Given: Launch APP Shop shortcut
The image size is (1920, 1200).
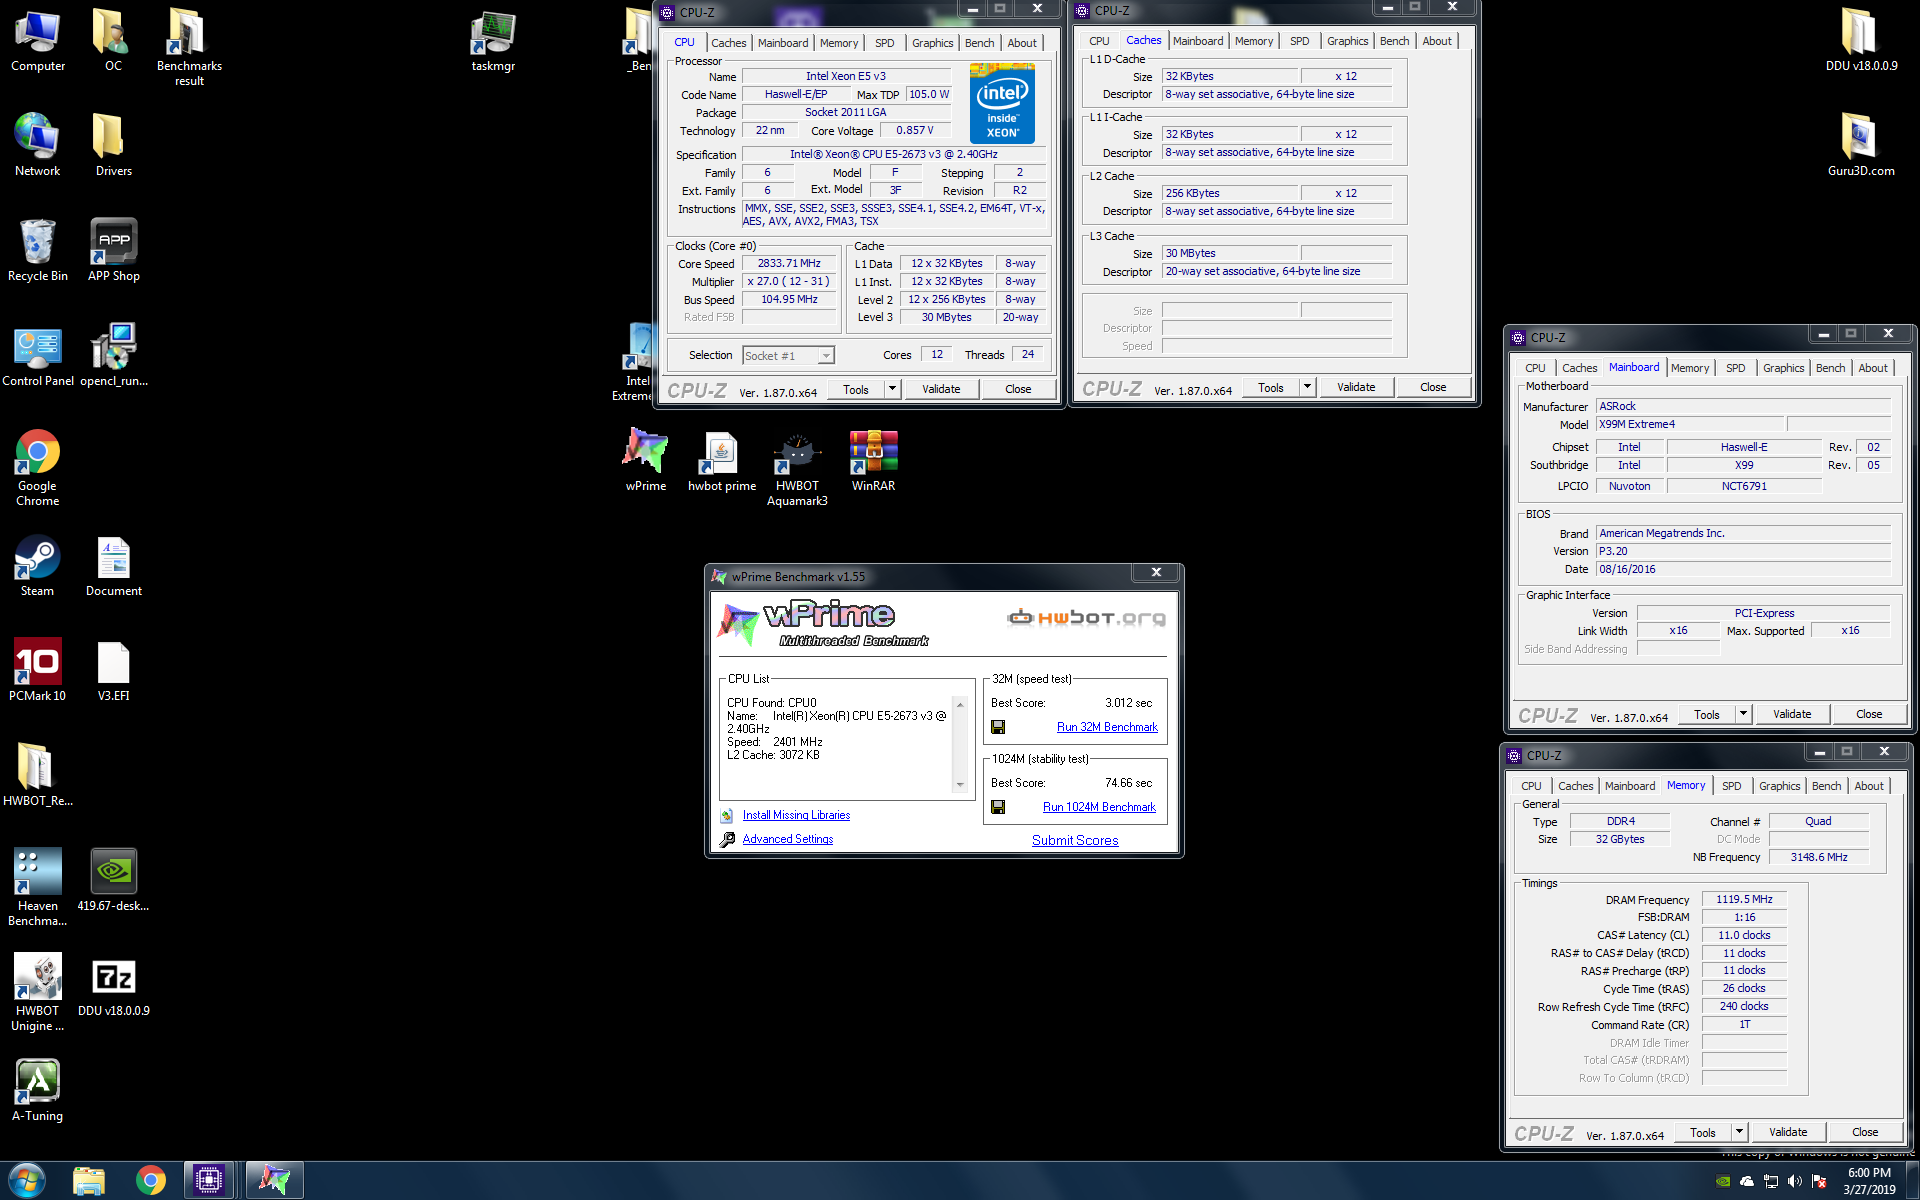Looking at the screenshot, I should [113, 250].
